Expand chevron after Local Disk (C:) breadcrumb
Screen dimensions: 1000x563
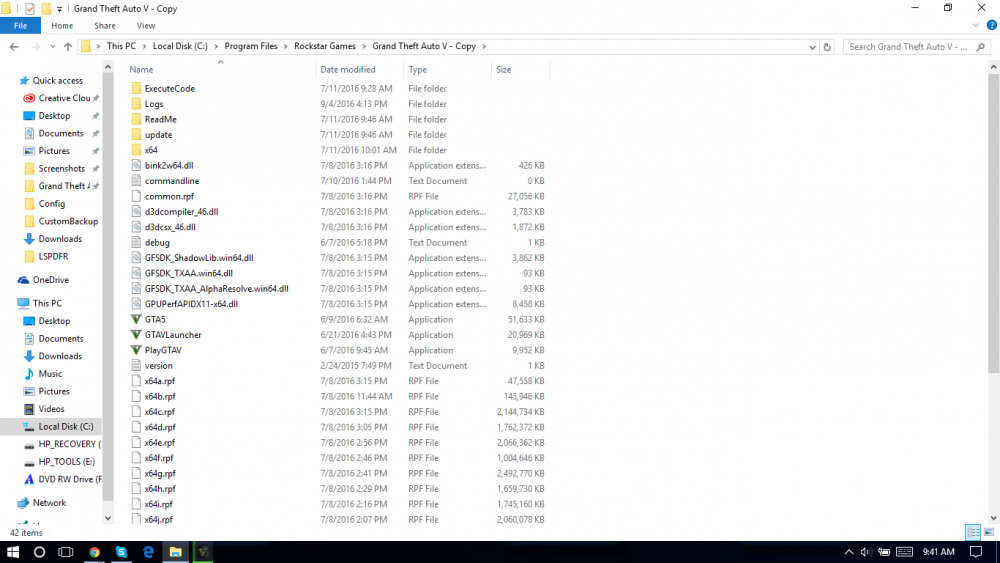(x=216, y=47)
